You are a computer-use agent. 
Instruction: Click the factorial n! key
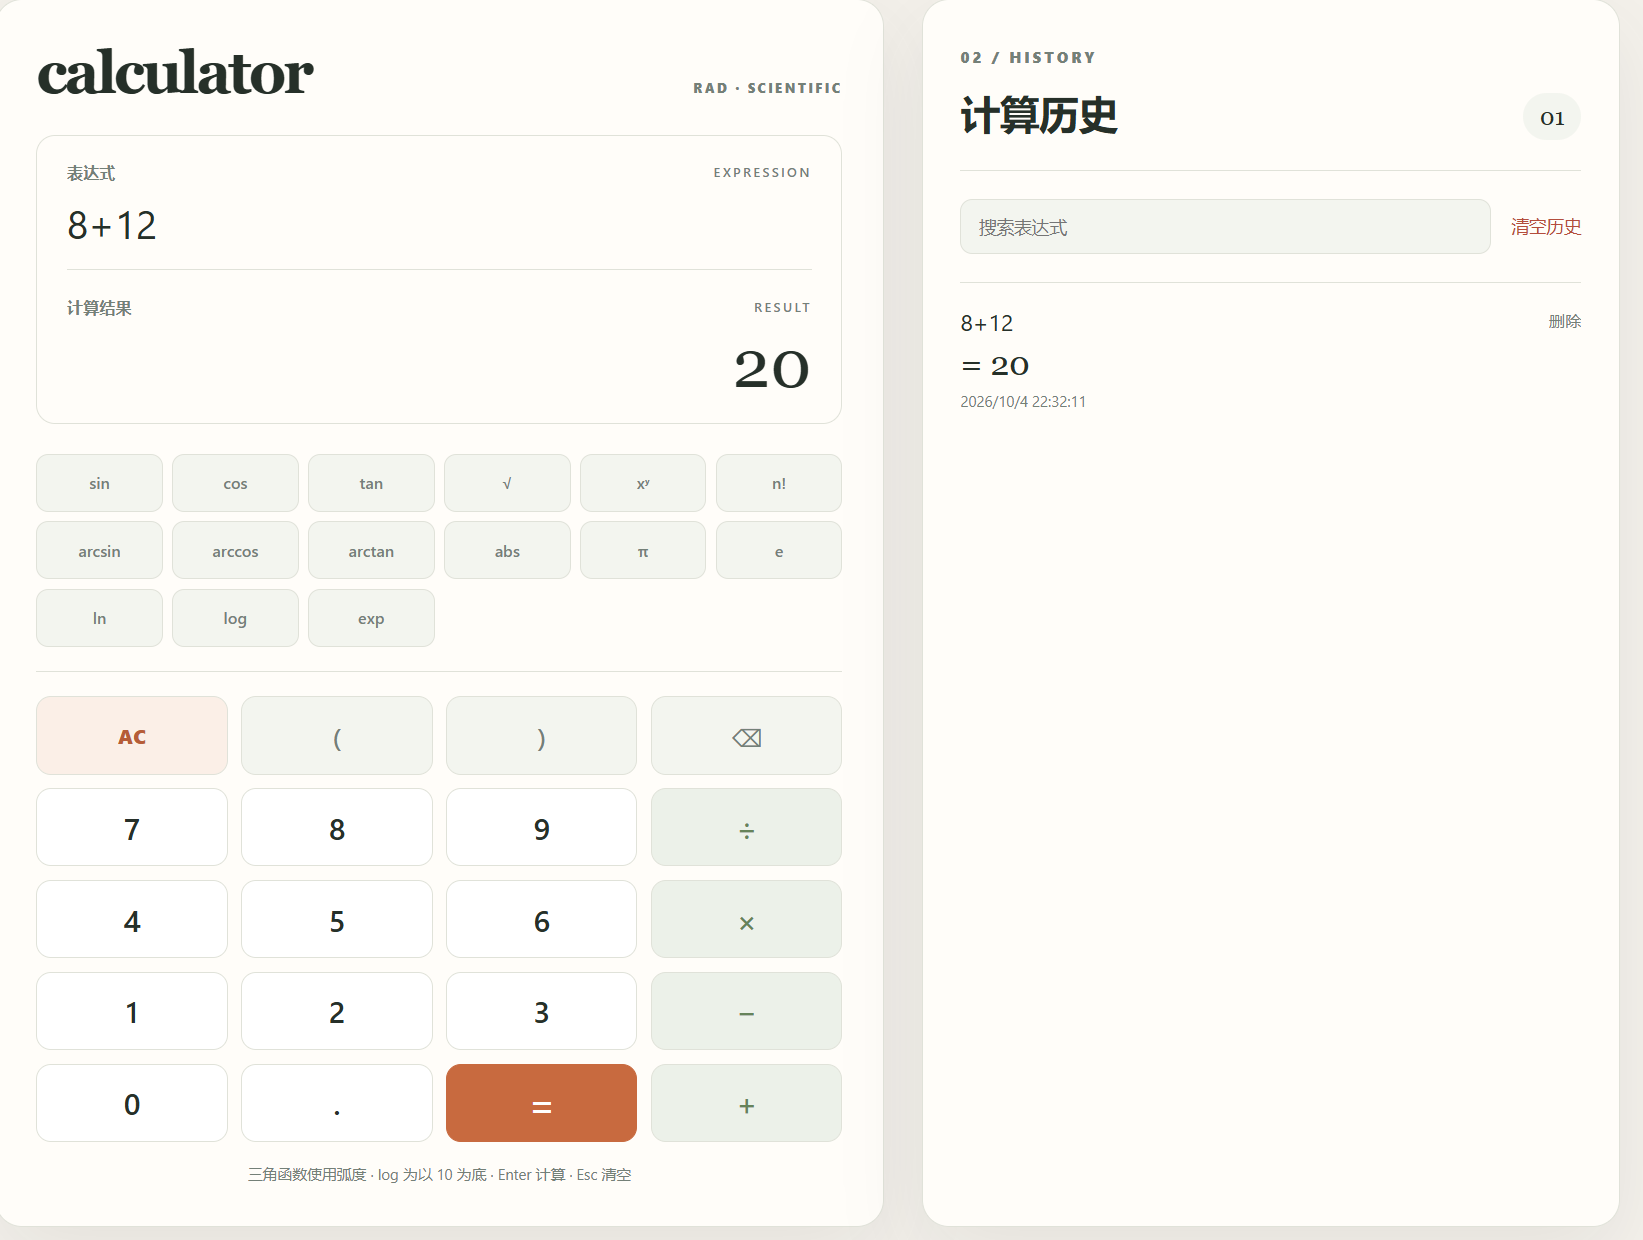pos(779,483)
